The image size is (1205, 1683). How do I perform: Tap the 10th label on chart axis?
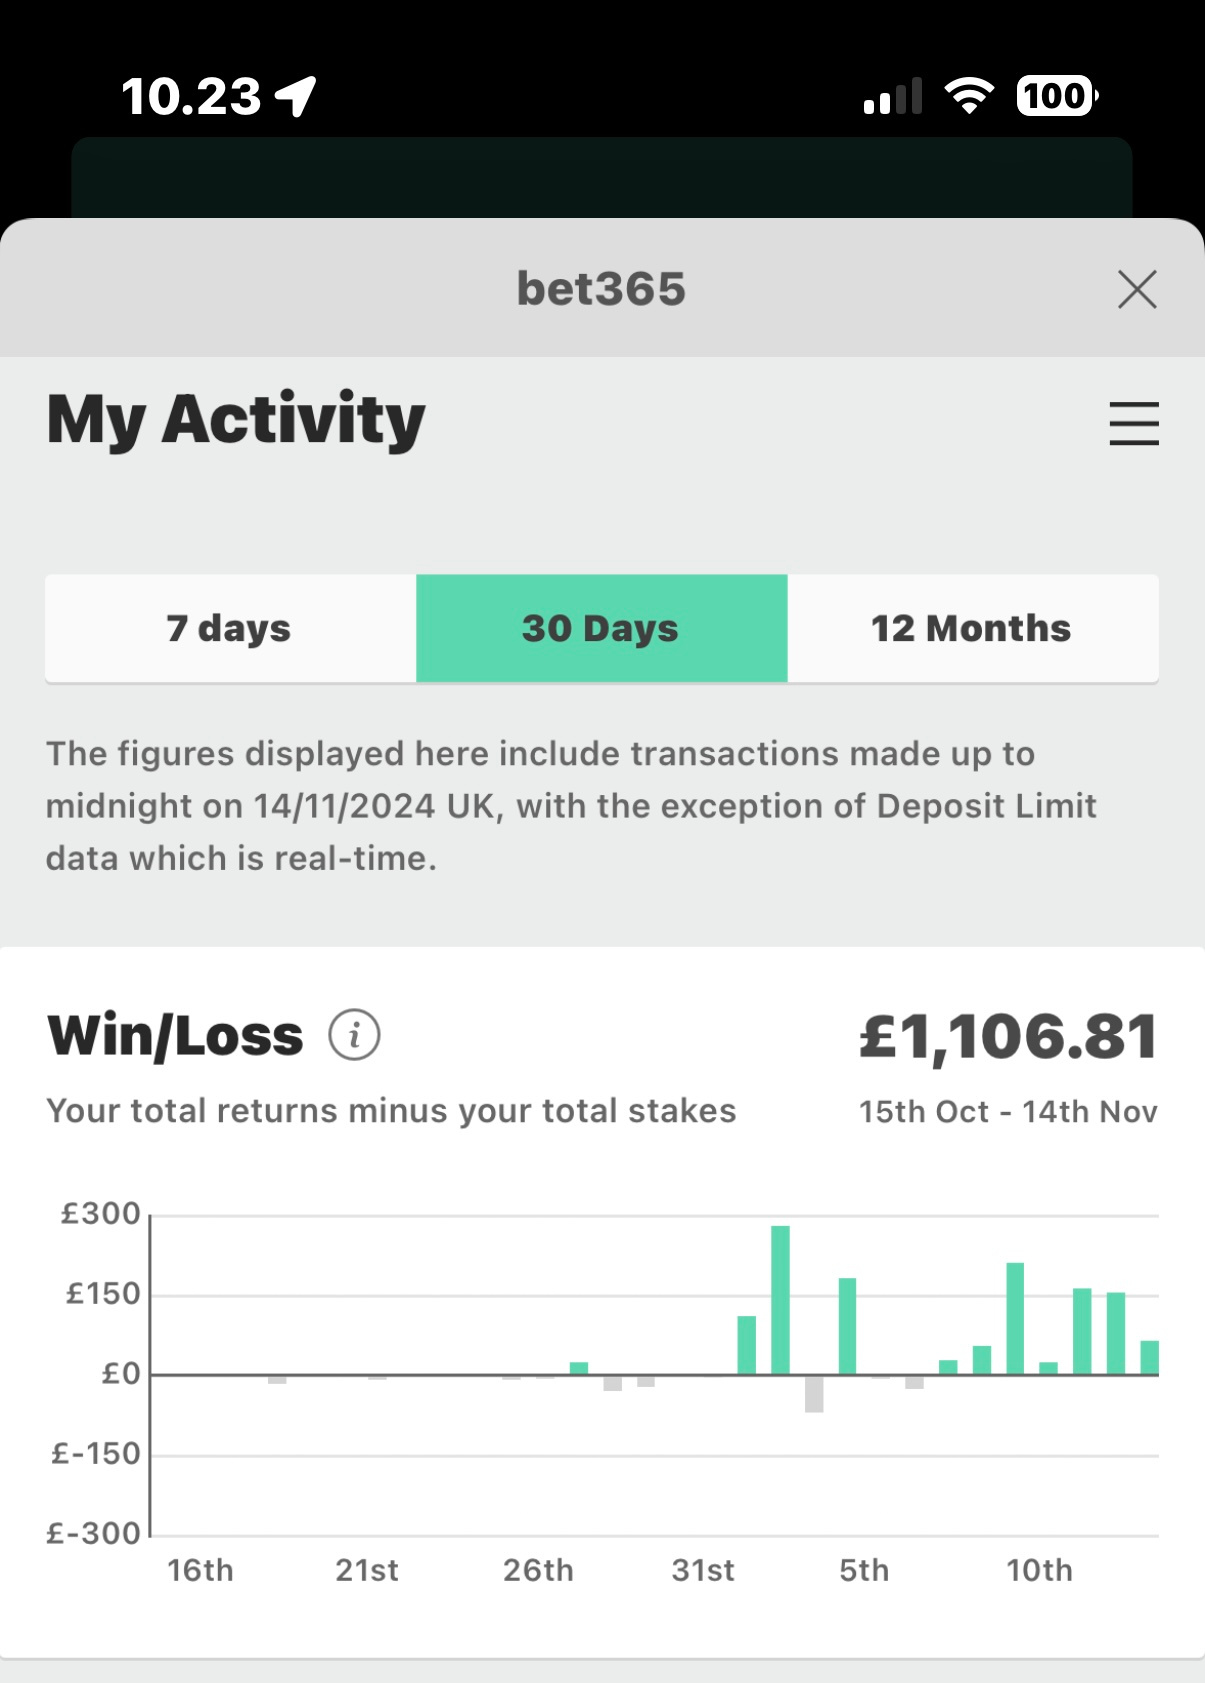pyautogui.click(x=1039, y=1570)
